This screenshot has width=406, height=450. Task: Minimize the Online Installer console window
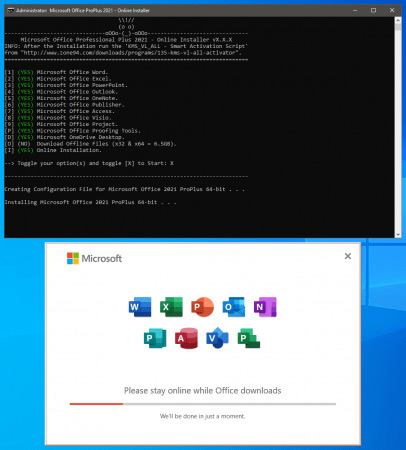click(x=355, y=10)
